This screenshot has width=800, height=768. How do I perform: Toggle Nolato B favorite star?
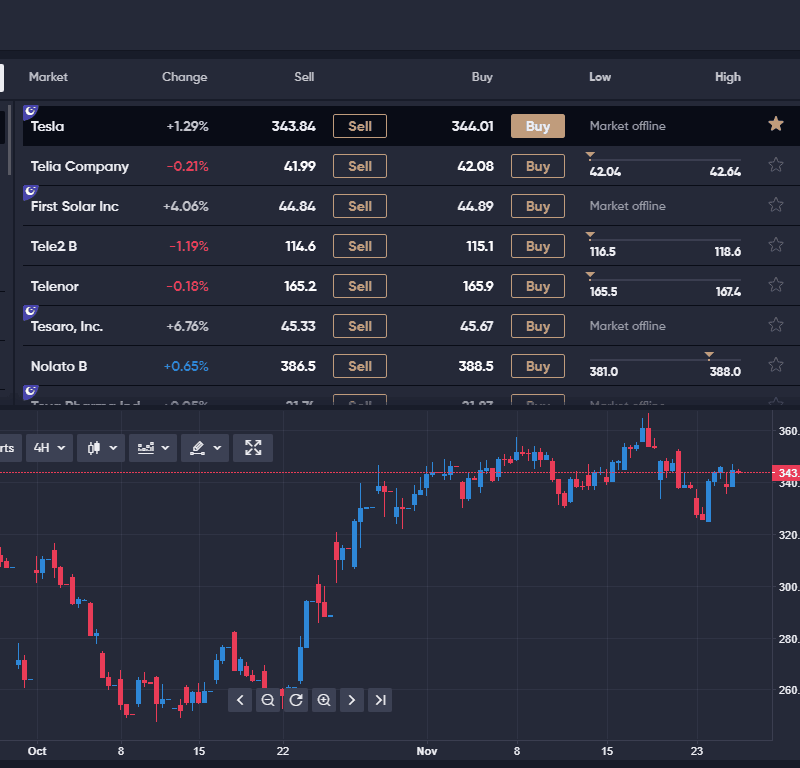coord(776,364)
